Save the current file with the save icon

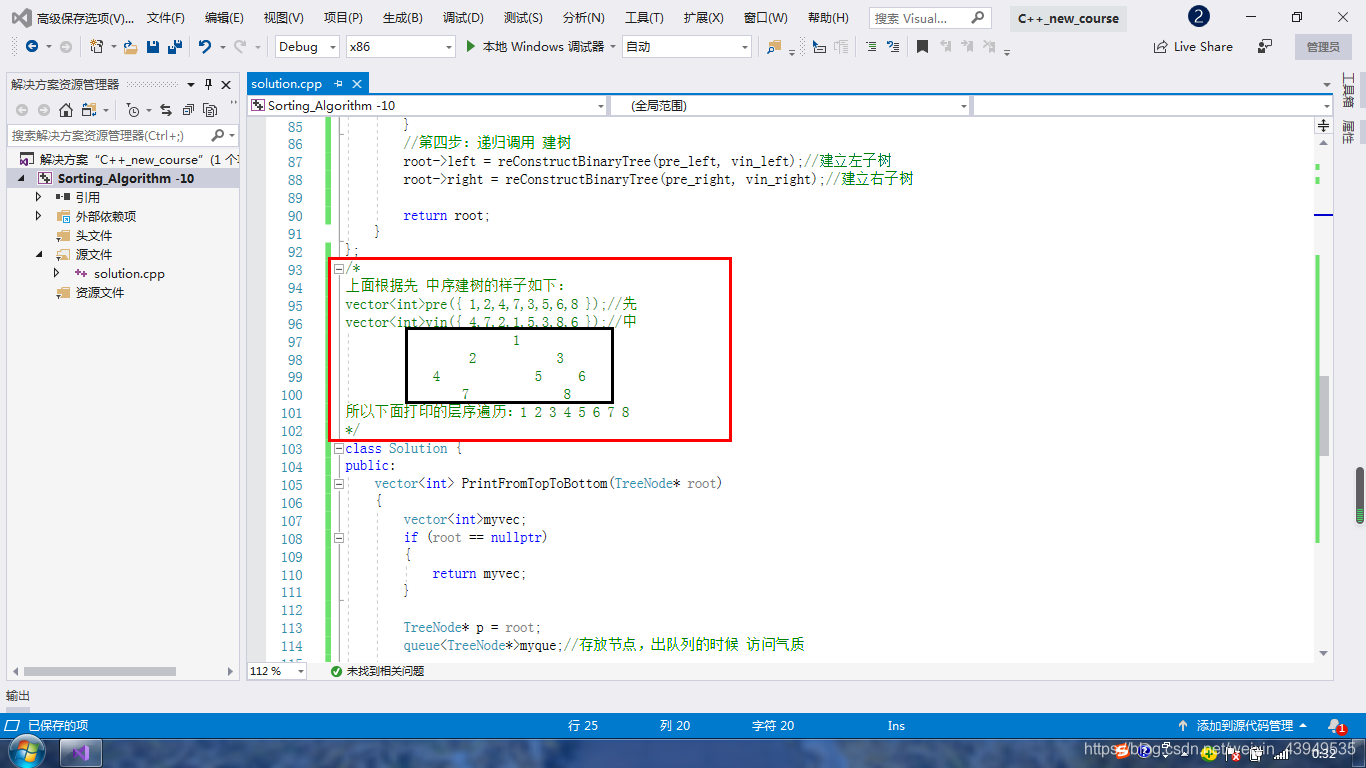click(153, 47)
